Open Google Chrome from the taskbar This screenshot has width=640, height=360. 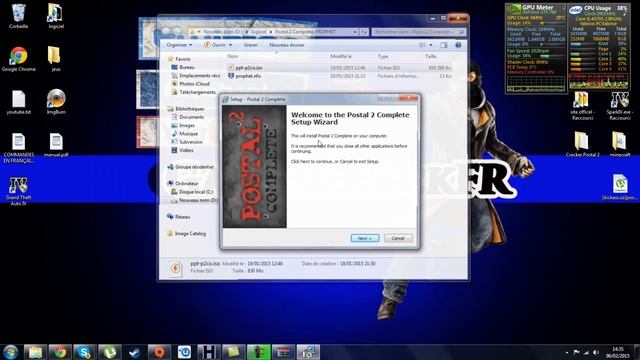click(x=60, y=352)
